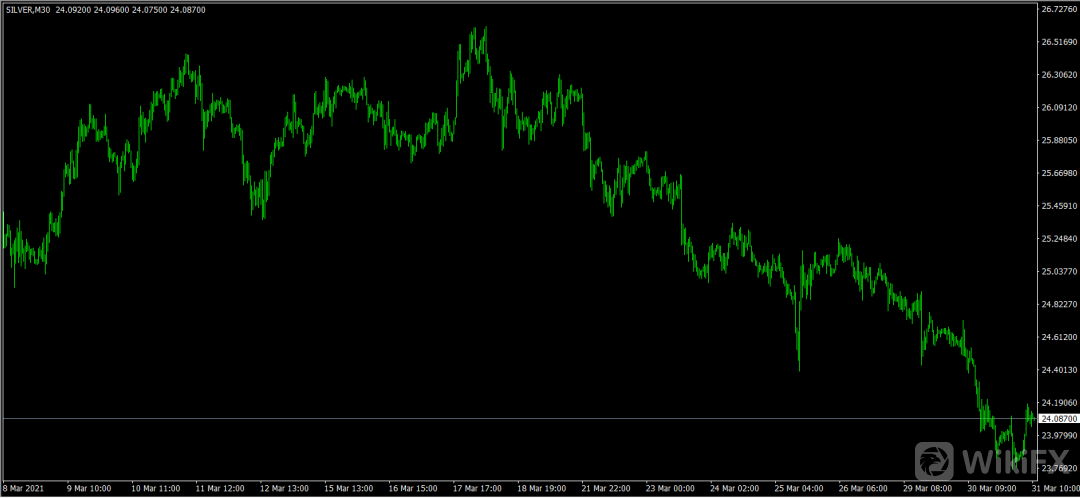Click the 25.45910 price axis label
Image resolution: width=1080 pixels, height=498 pixels.
tap(1058, 206)
